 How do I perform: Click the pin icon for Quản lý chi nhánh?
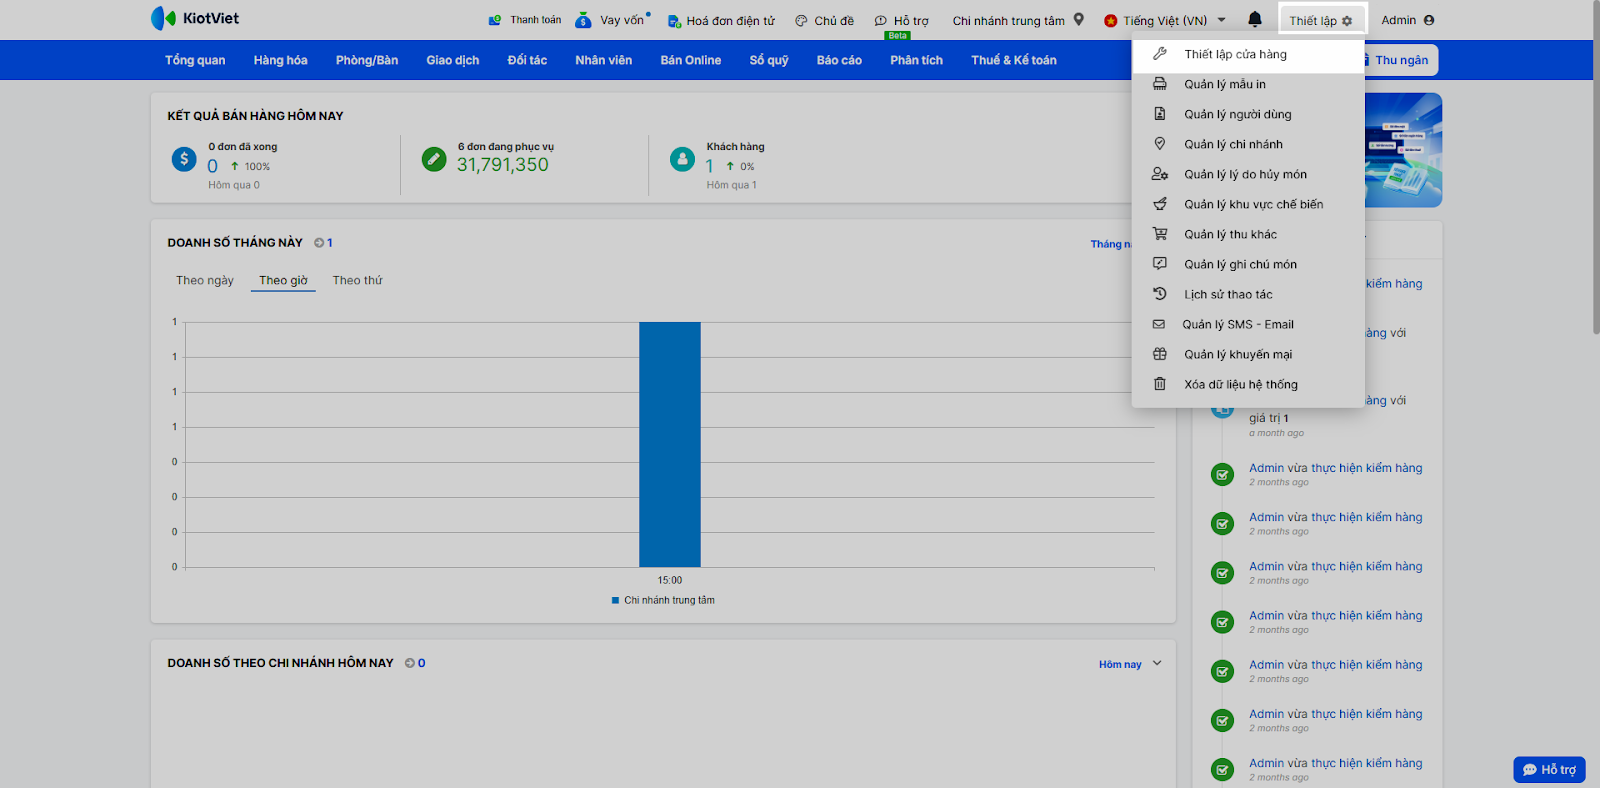(1160, 144)
